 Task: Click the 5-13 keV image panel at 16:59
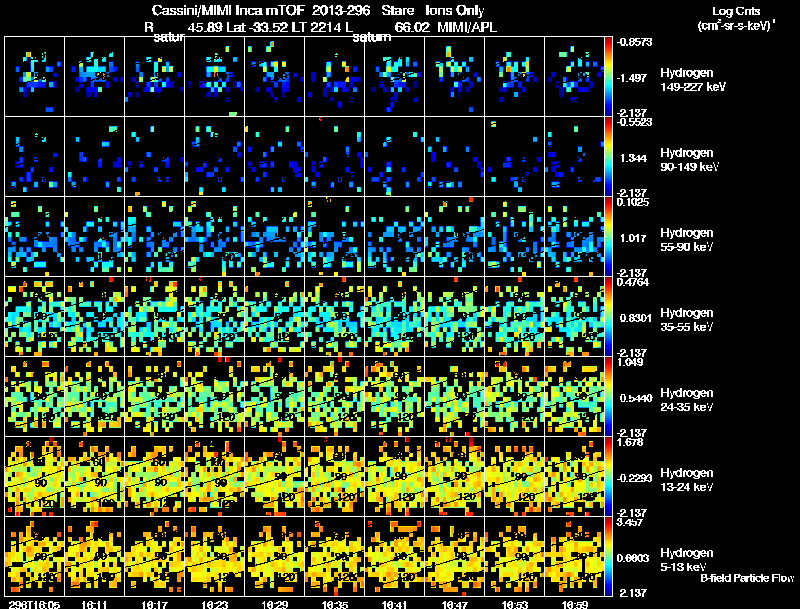[x=574, y=557]
